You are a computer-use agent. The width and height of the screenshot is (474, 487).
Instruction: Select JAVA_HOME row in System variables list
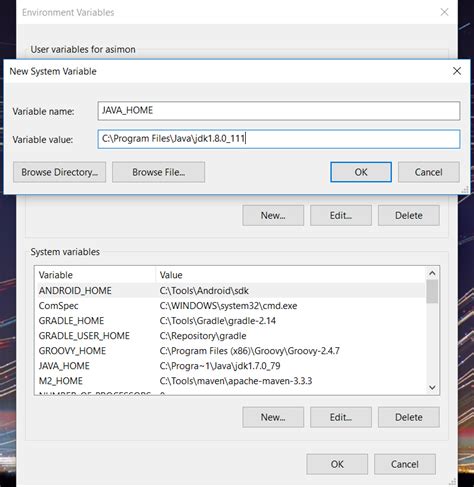point(230,366)
